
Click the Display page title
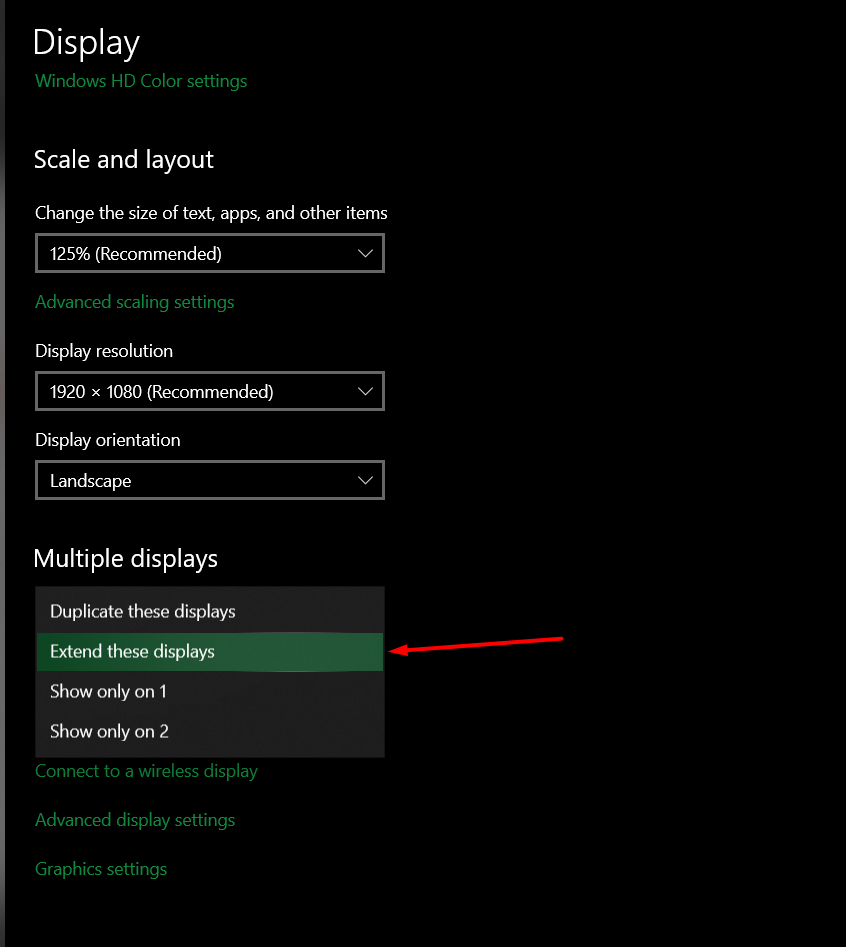pos(86,43)
